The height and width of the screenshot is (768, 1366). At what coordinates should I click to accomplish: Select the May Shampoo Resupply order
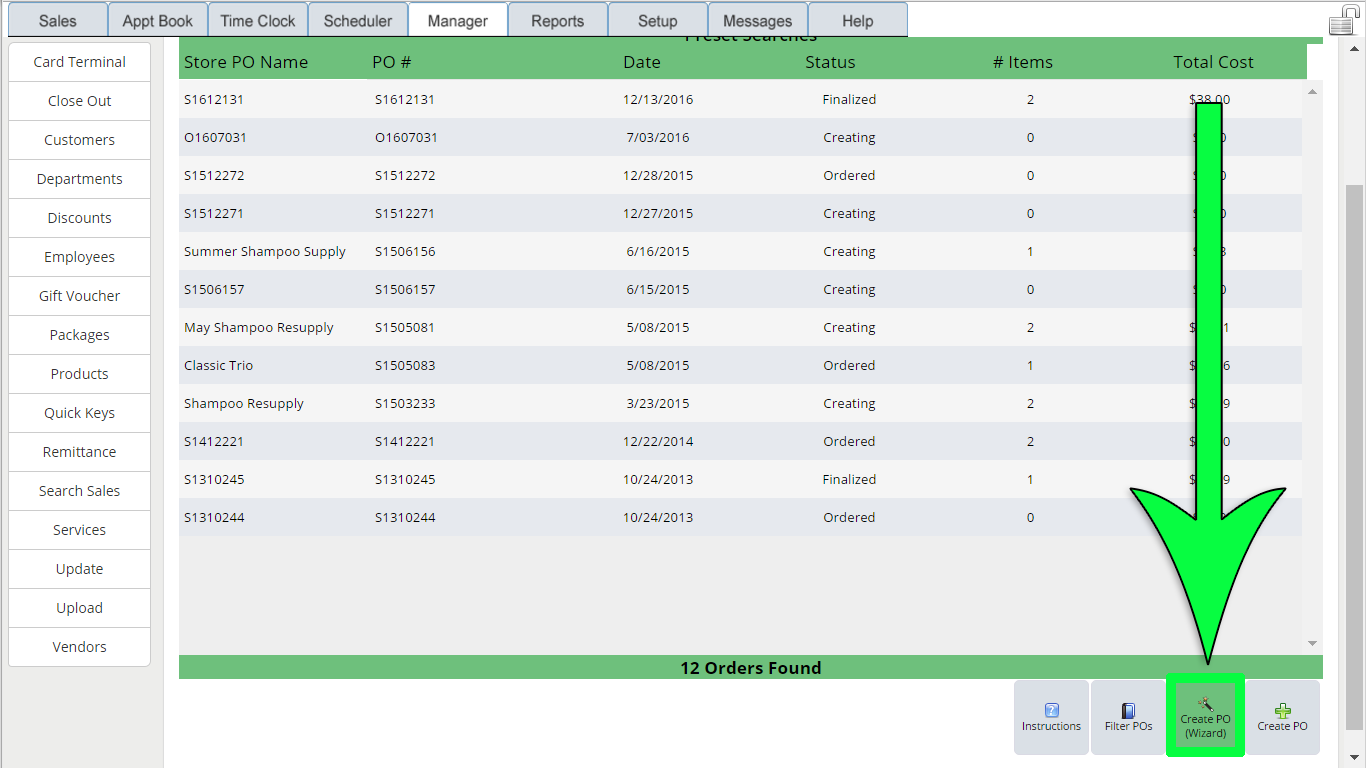[x=741, y=327]
